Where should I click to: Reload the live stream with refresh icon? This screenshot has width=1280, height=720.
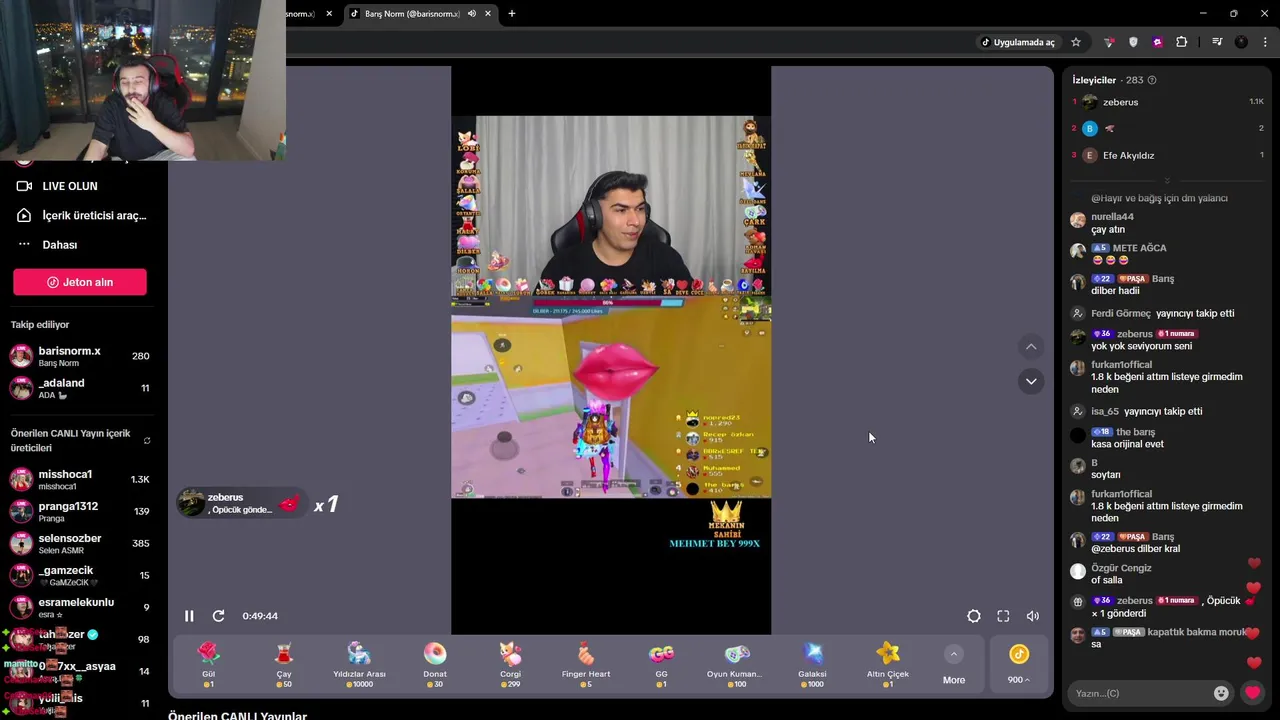pos(219,616)
